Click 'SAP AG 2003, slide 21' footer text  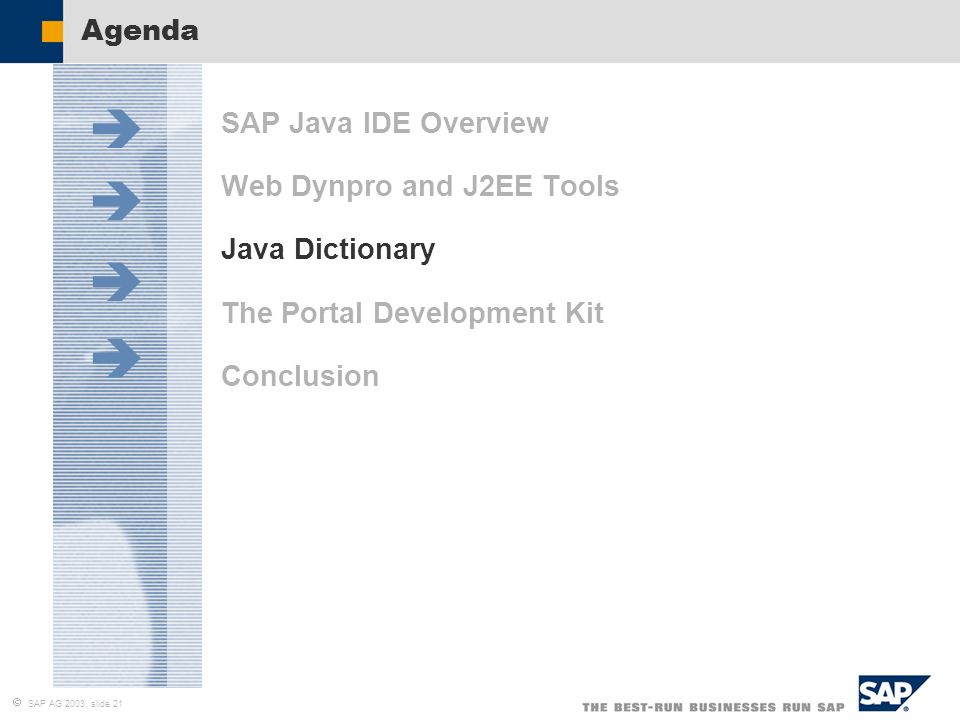click(x=75, y=703)
